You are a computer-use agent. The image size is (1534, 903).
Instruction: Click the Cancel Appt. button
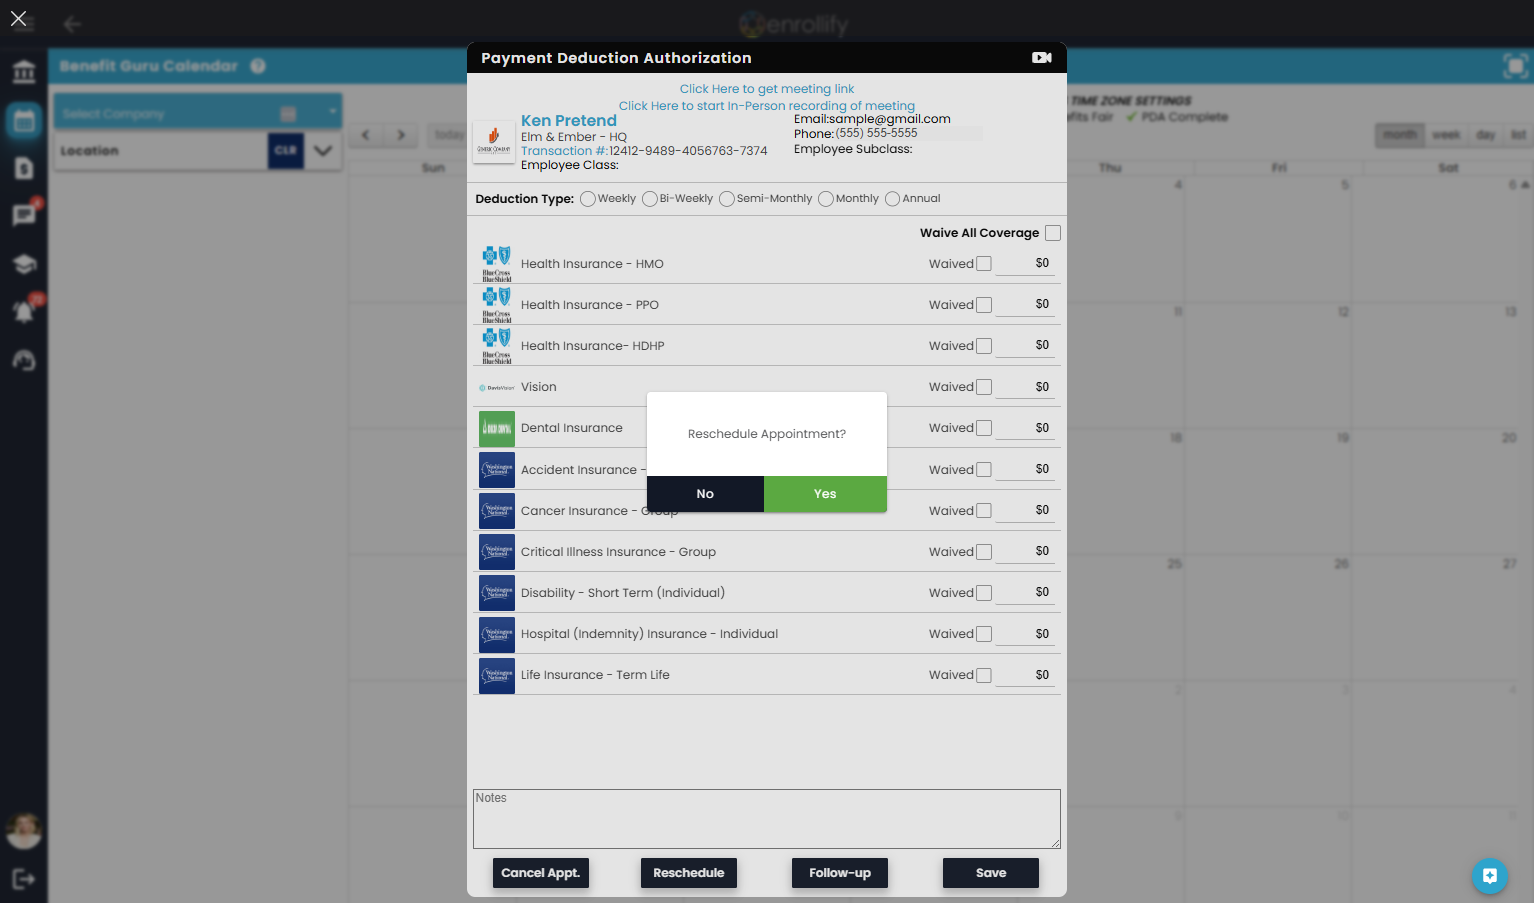[541, 873]
